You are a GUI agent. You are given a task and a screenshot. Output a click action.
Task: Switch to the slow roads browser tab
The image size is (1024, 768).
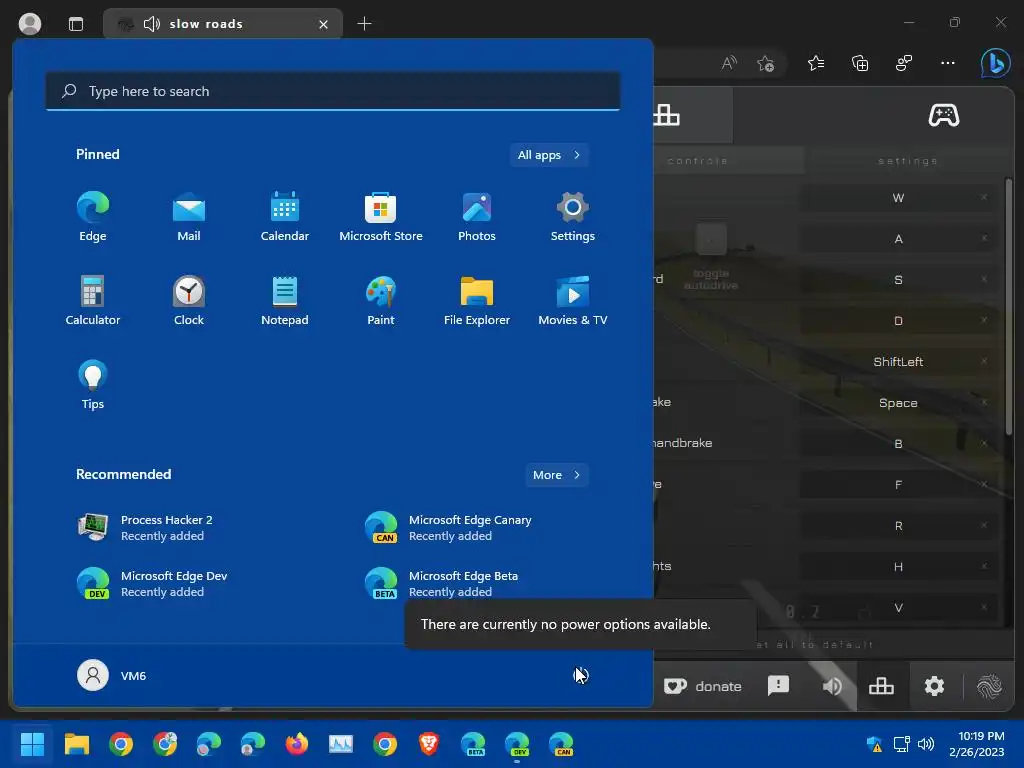[222, 24]
